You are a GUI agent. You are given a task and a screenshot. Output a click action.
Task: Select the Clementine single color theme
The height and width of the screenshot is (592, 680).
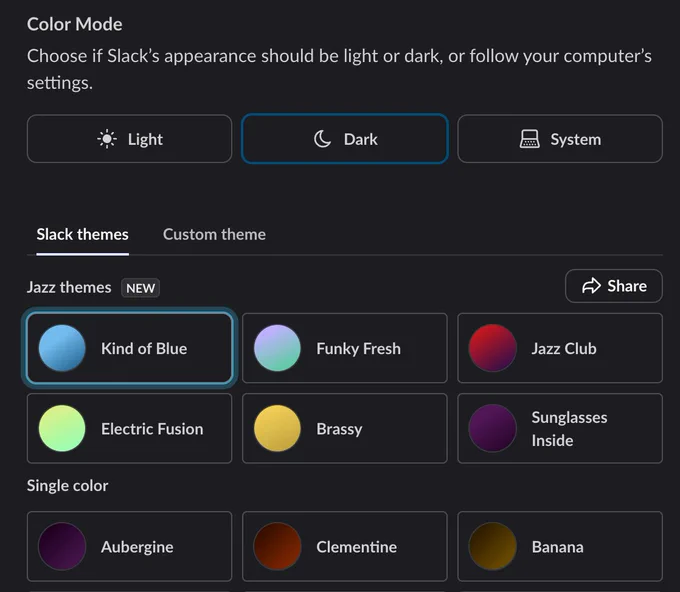345,546
